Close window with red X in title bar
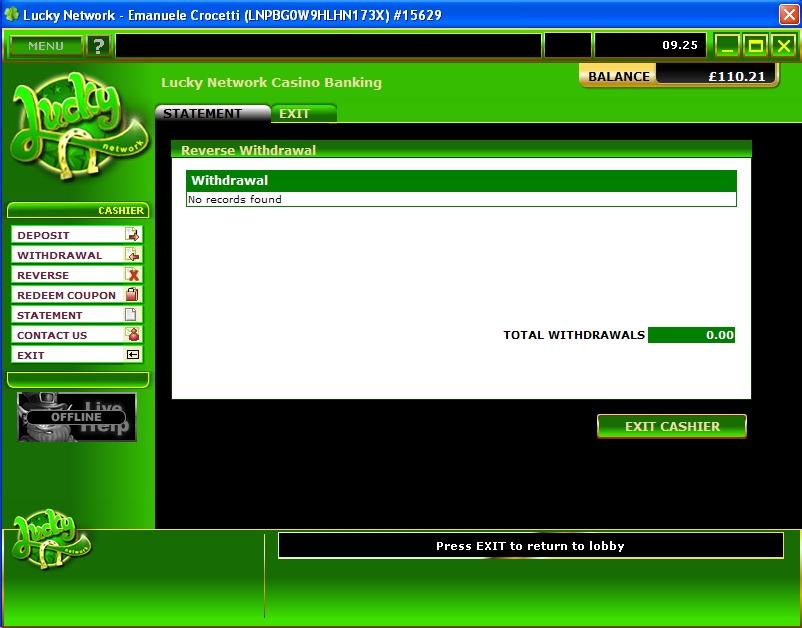The width and height of the screenshot is (802, 628). (x=789, y=14)
